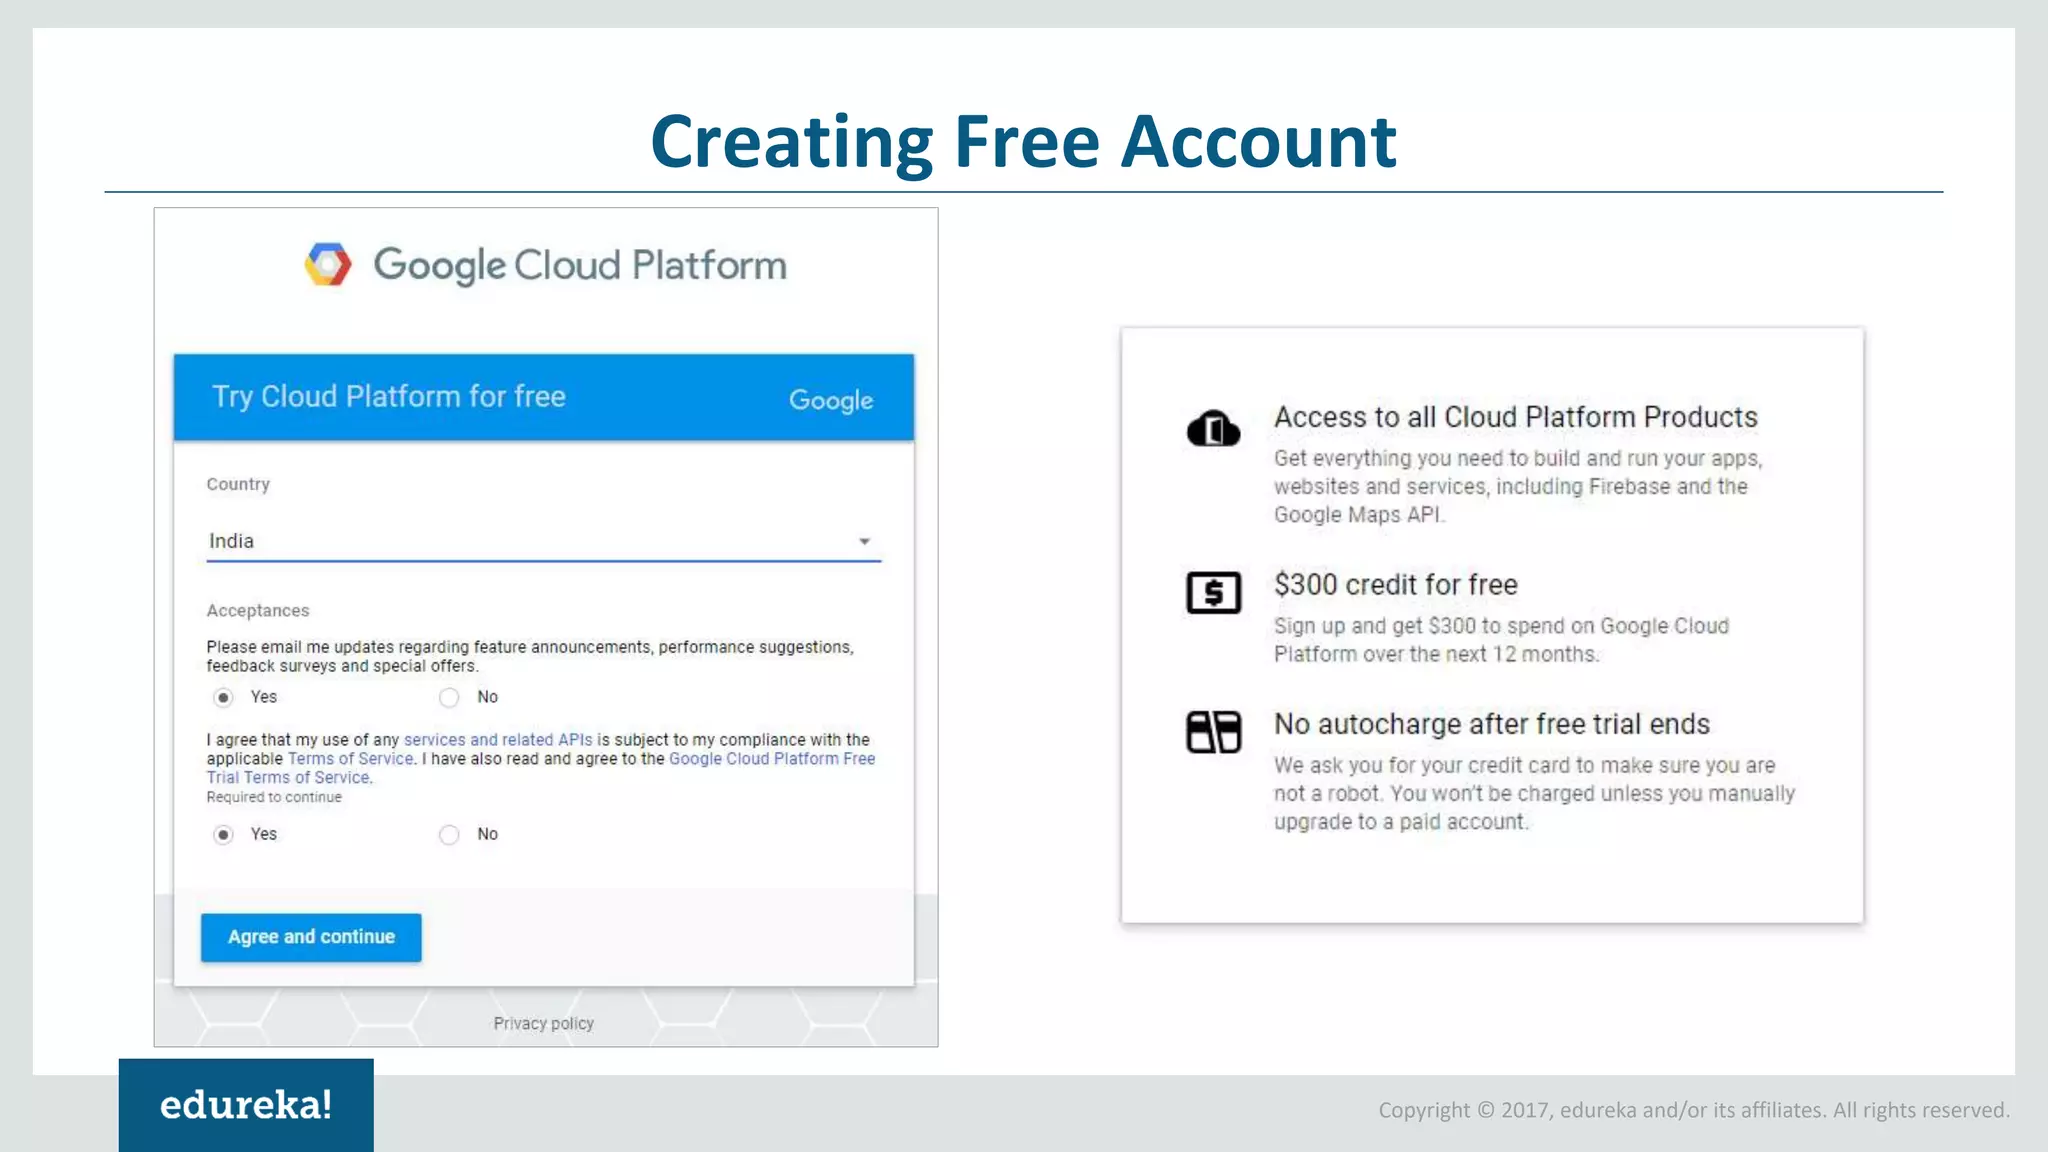Click the cloud icon beside Access to all Products
Viewport: 2048px width, 1152px height.
[1213, 429]
